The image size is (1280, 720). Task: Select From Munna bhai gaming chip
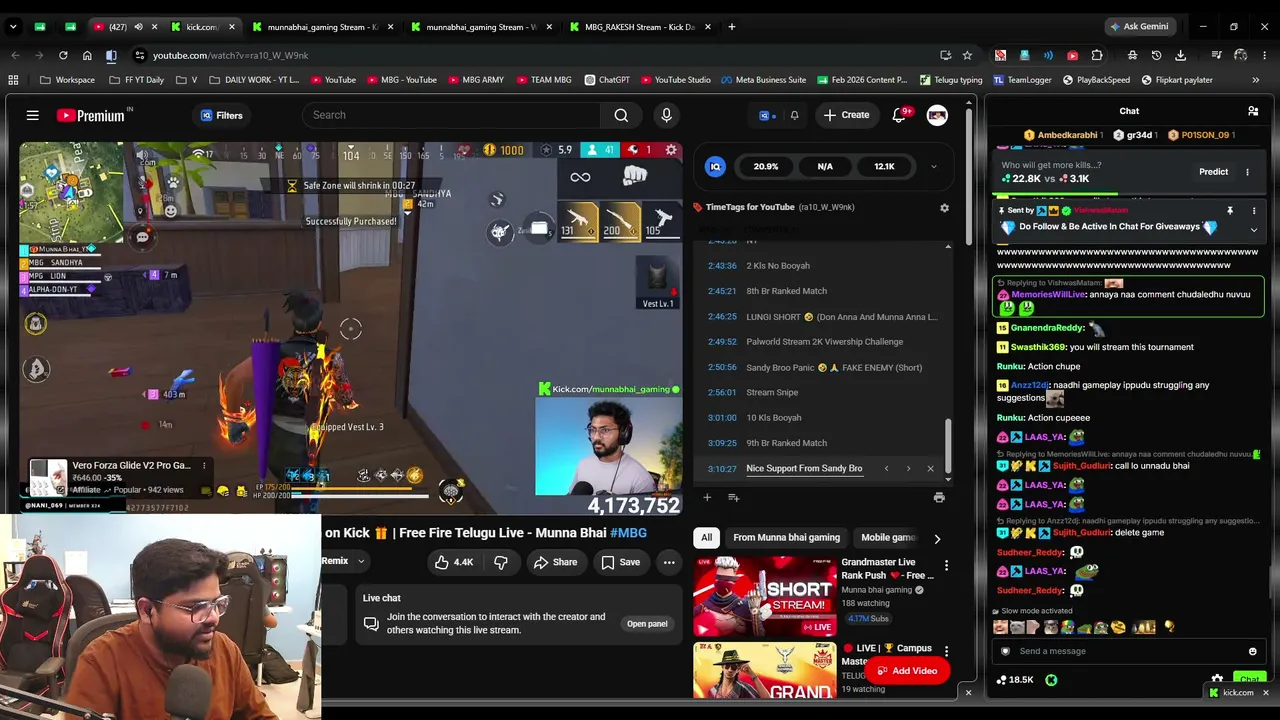[786, 538]
